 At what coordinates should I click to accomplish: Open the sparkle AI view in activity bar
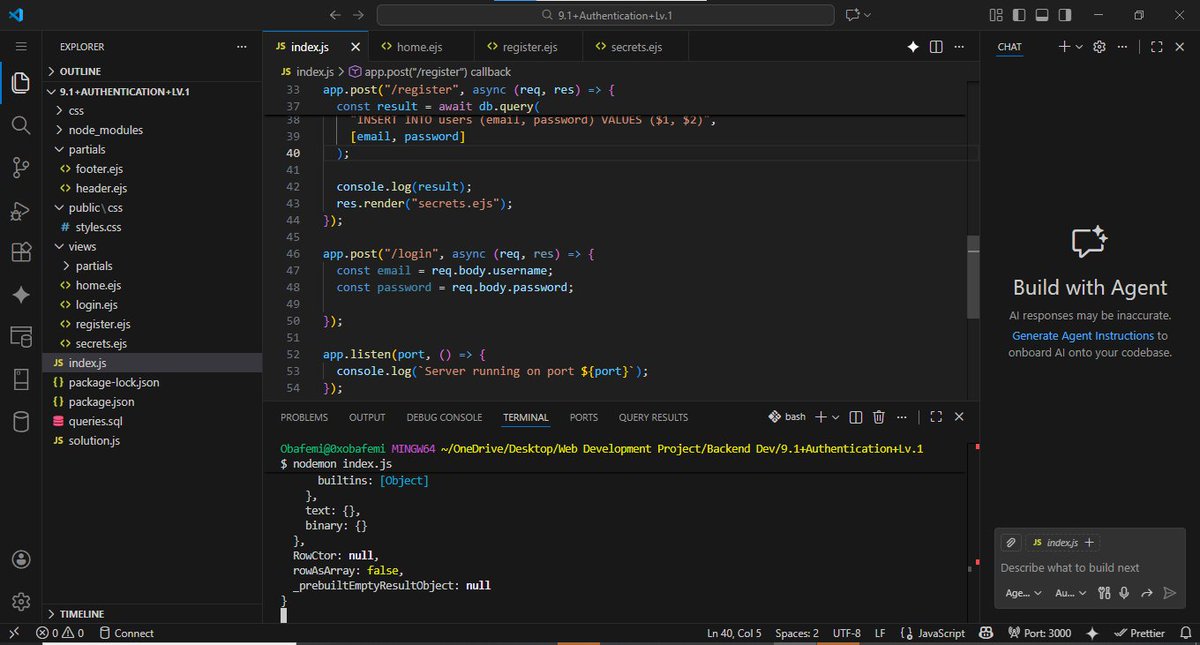click(20, 295)
